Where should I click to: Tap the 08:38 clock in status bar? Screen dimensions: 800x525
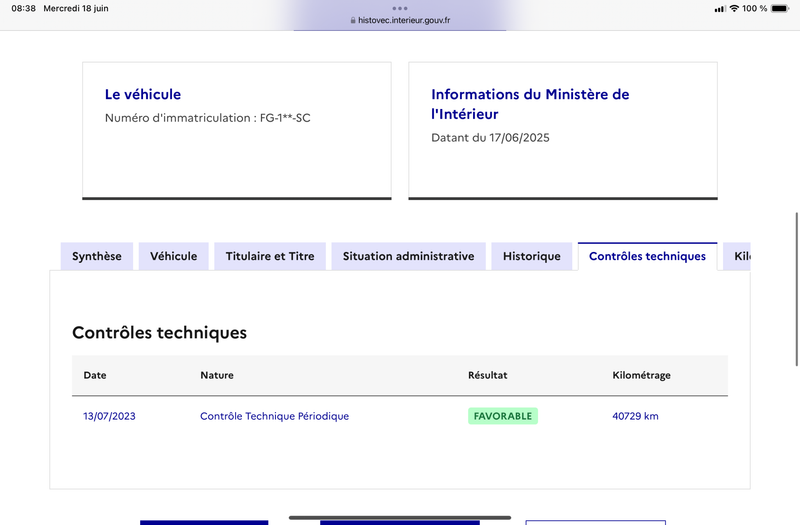pos(23,8)
